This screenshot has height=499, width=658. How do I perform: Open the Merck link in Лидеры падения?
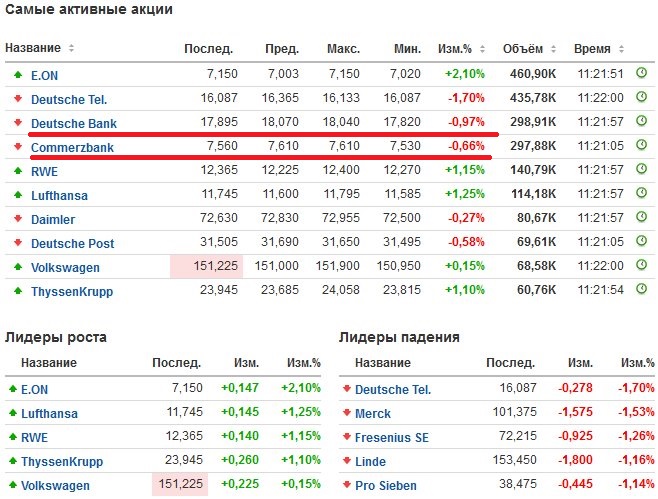pos(373,413)
